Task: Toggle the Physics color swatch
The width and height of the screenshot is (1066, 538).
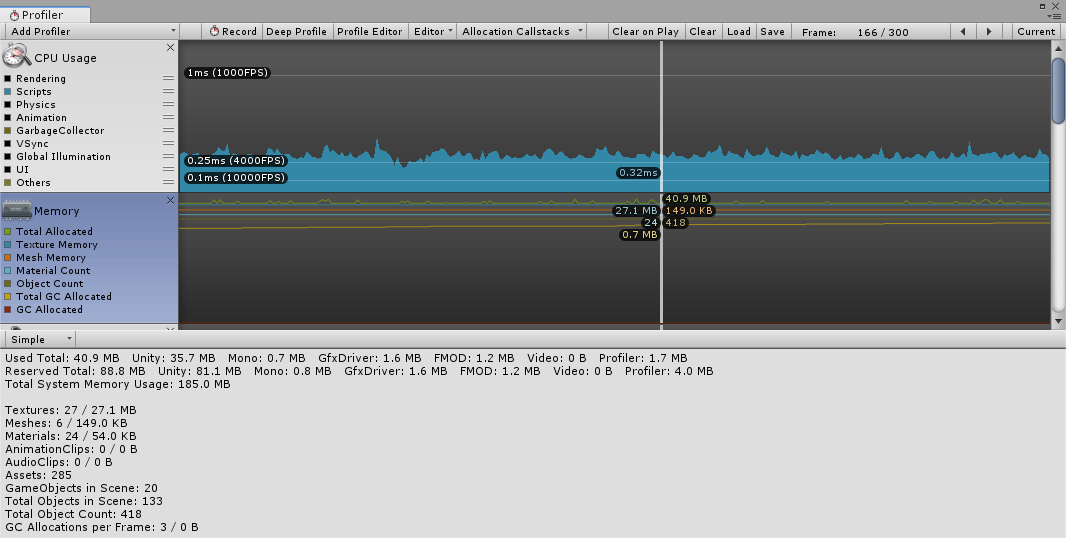Action: point(7,105)
